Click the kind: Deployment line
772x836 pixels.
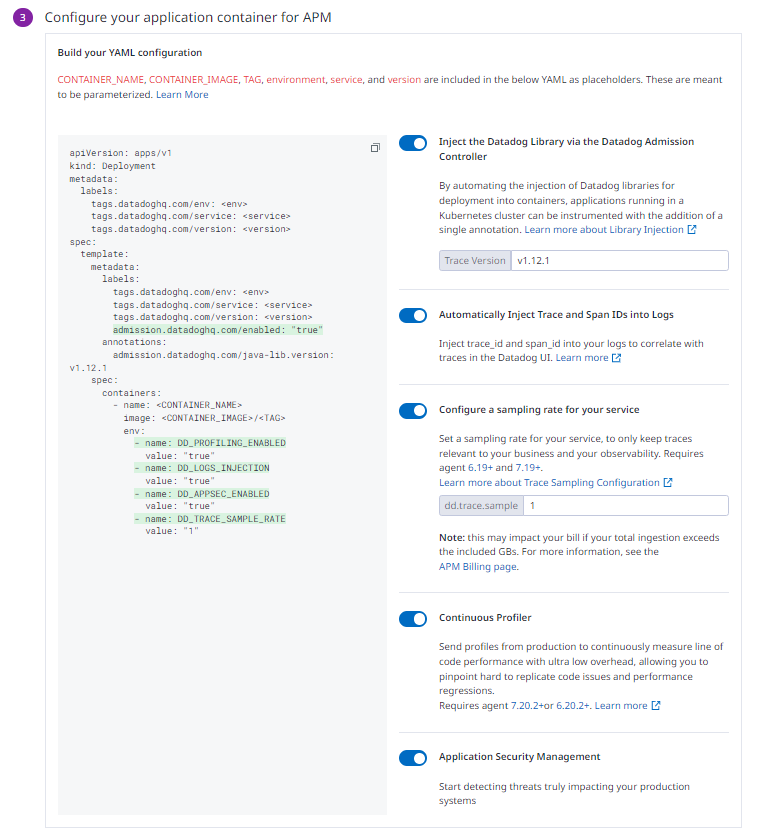tap(112, 166)
